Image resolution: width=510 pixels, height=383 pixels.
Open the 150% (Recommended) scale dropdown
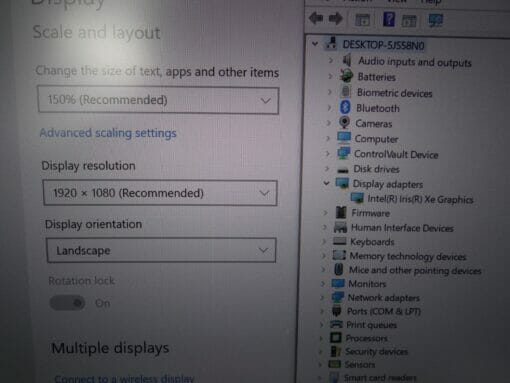pos(158,100)
